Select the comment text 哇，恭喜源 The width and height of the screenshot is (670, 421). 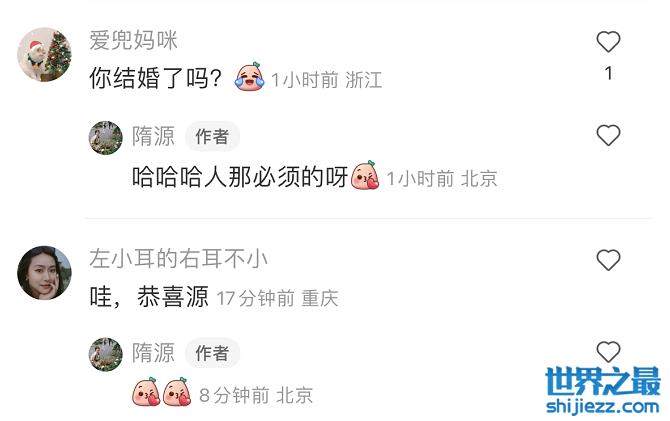pos(149,297)
